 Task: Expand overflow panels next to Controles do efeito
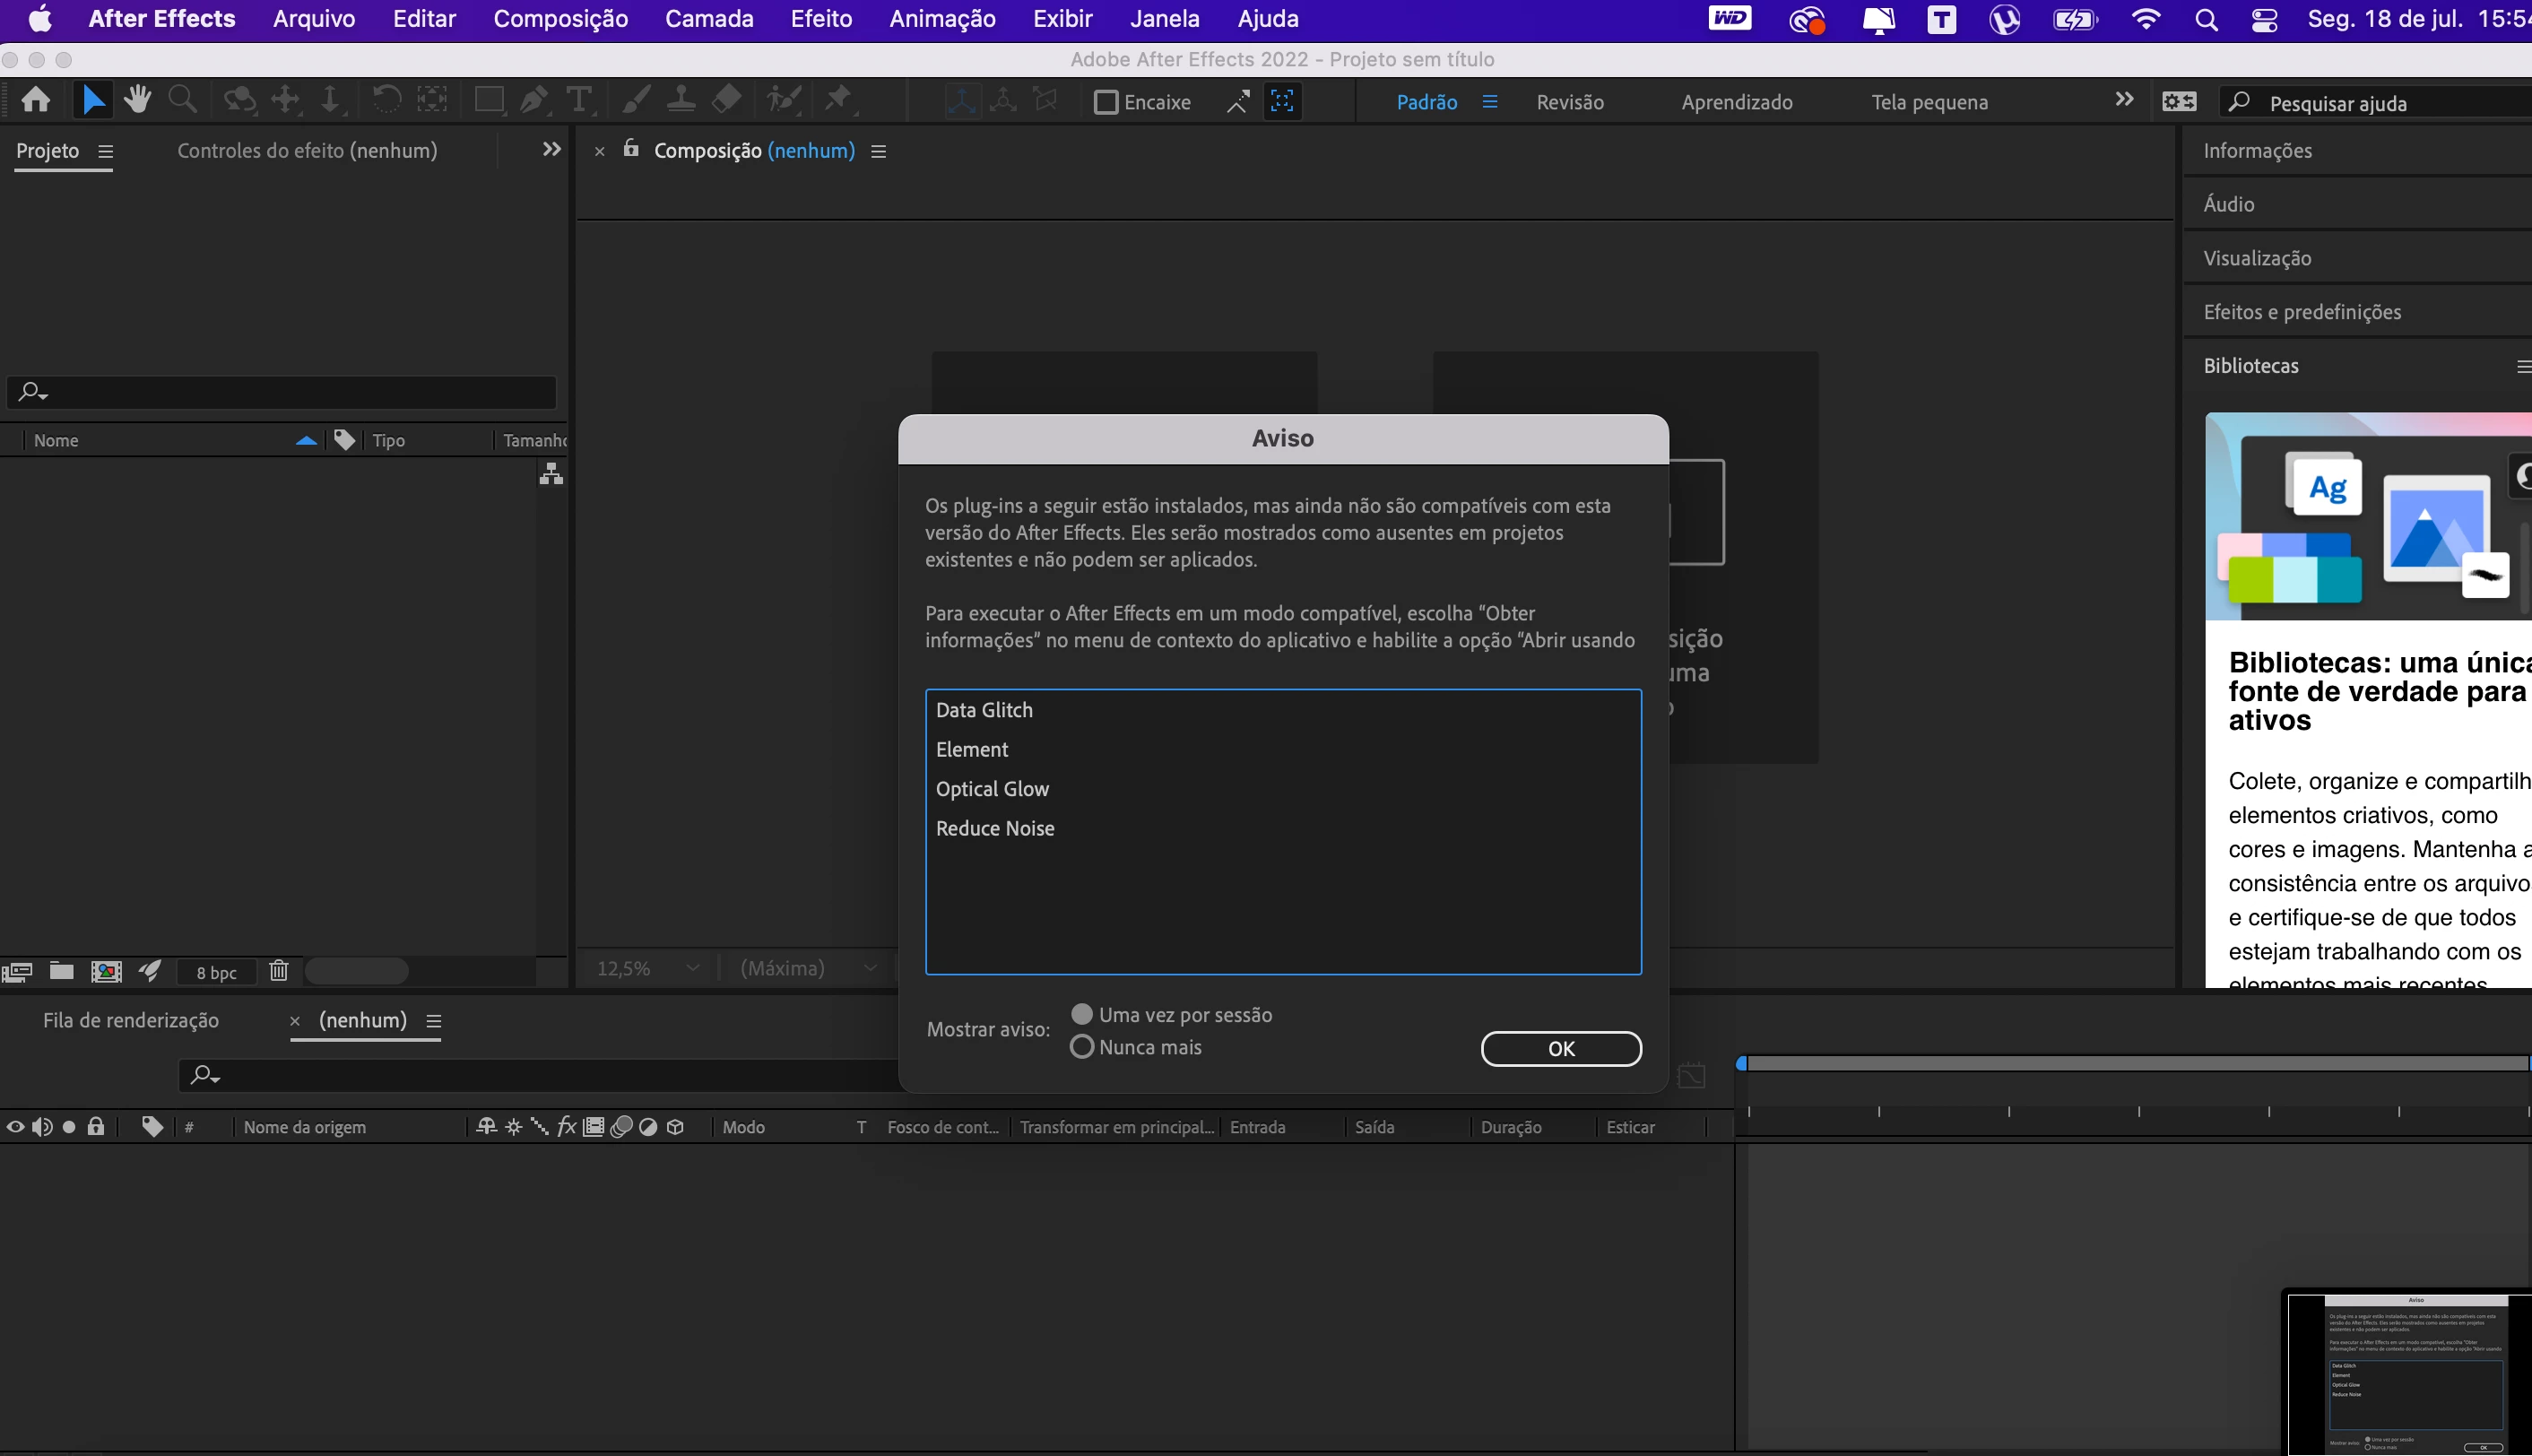click(x=551, y=150)
